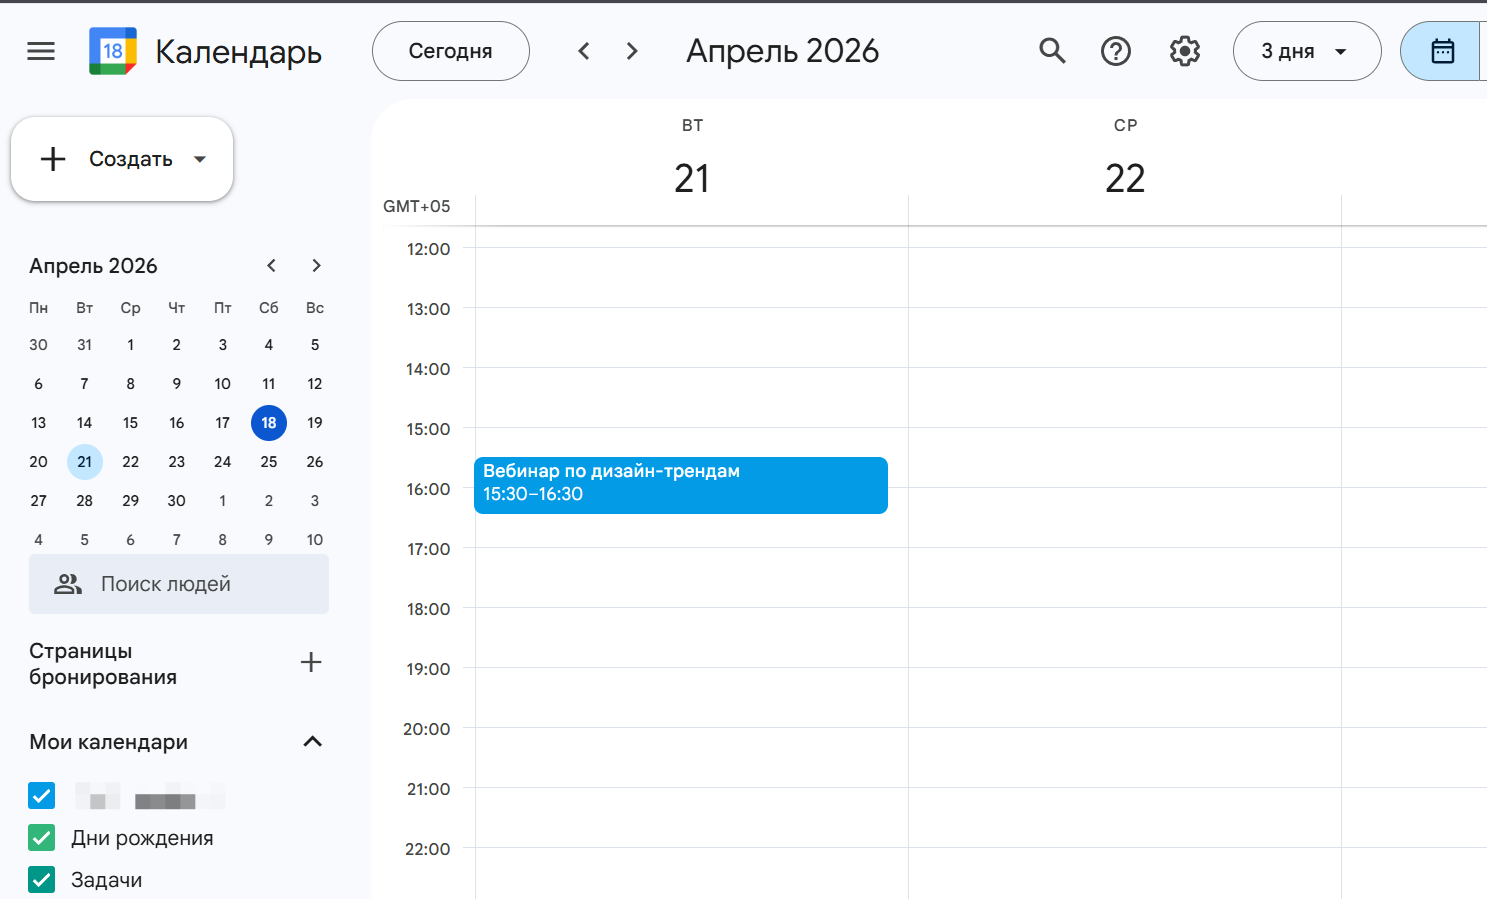Toggle the blurred personal calendar checkbox
The height and width of the screenshot is (899, 1487).
(42, 796)
